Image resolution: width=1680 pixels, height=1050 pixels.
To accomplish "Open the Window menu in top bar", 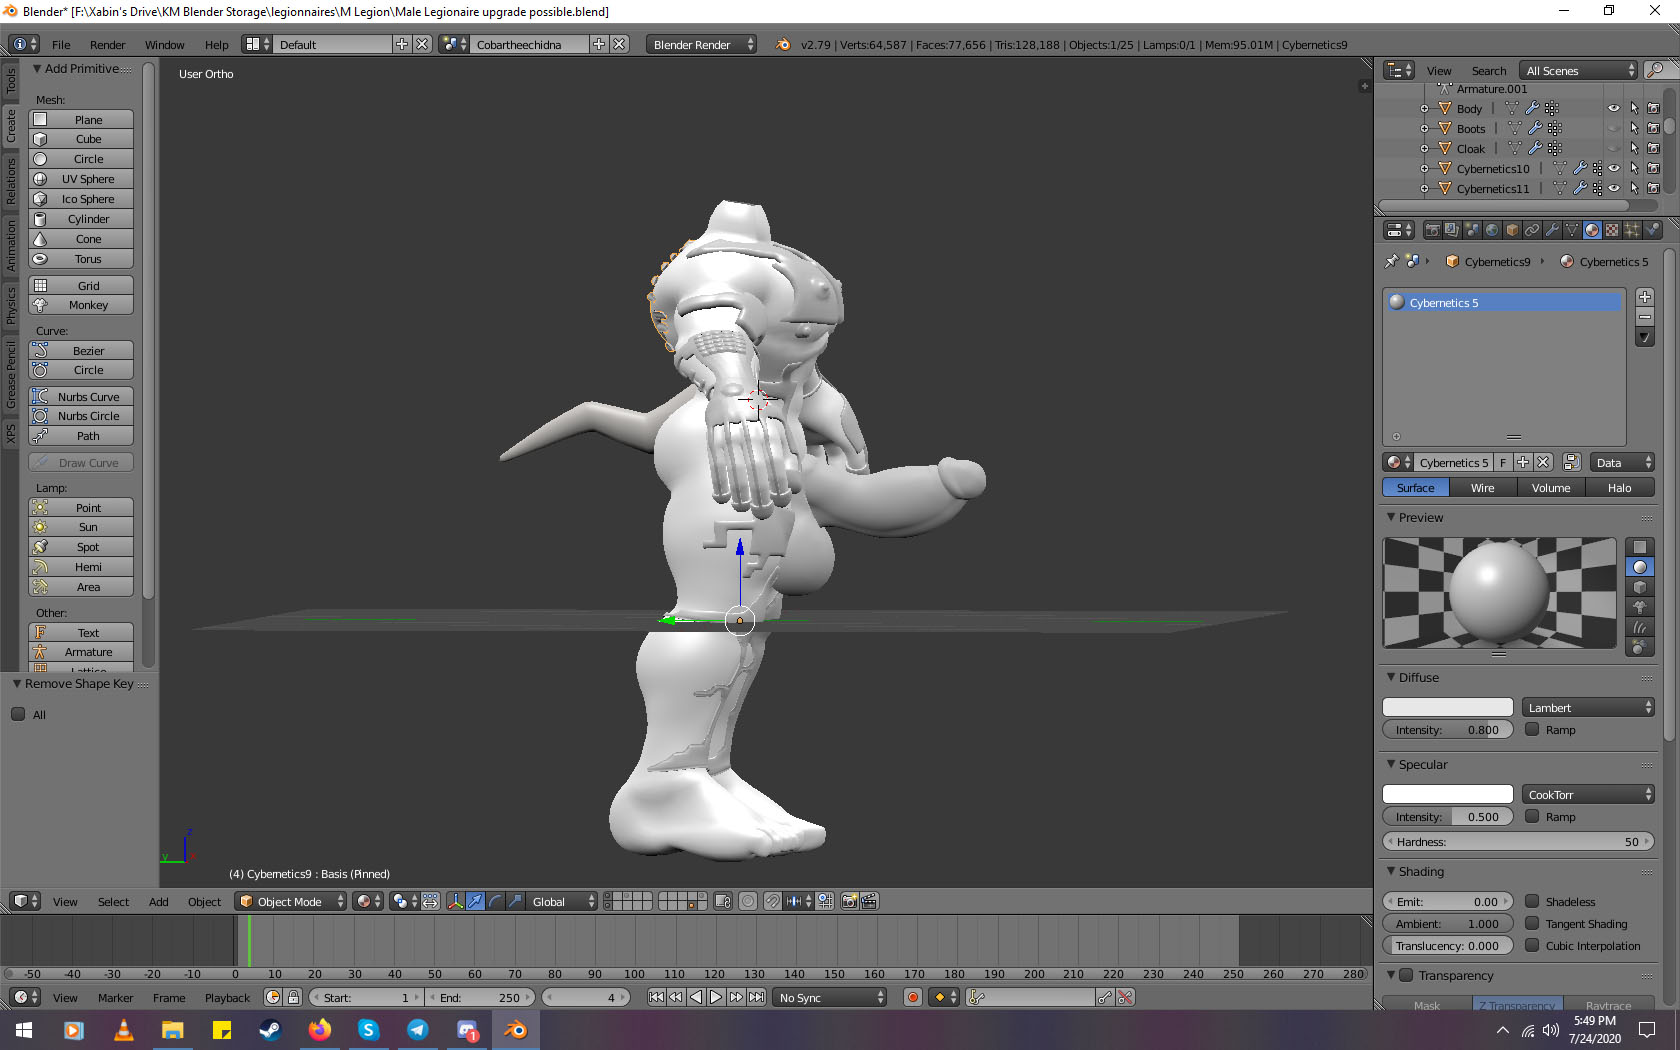I will 165,44.
